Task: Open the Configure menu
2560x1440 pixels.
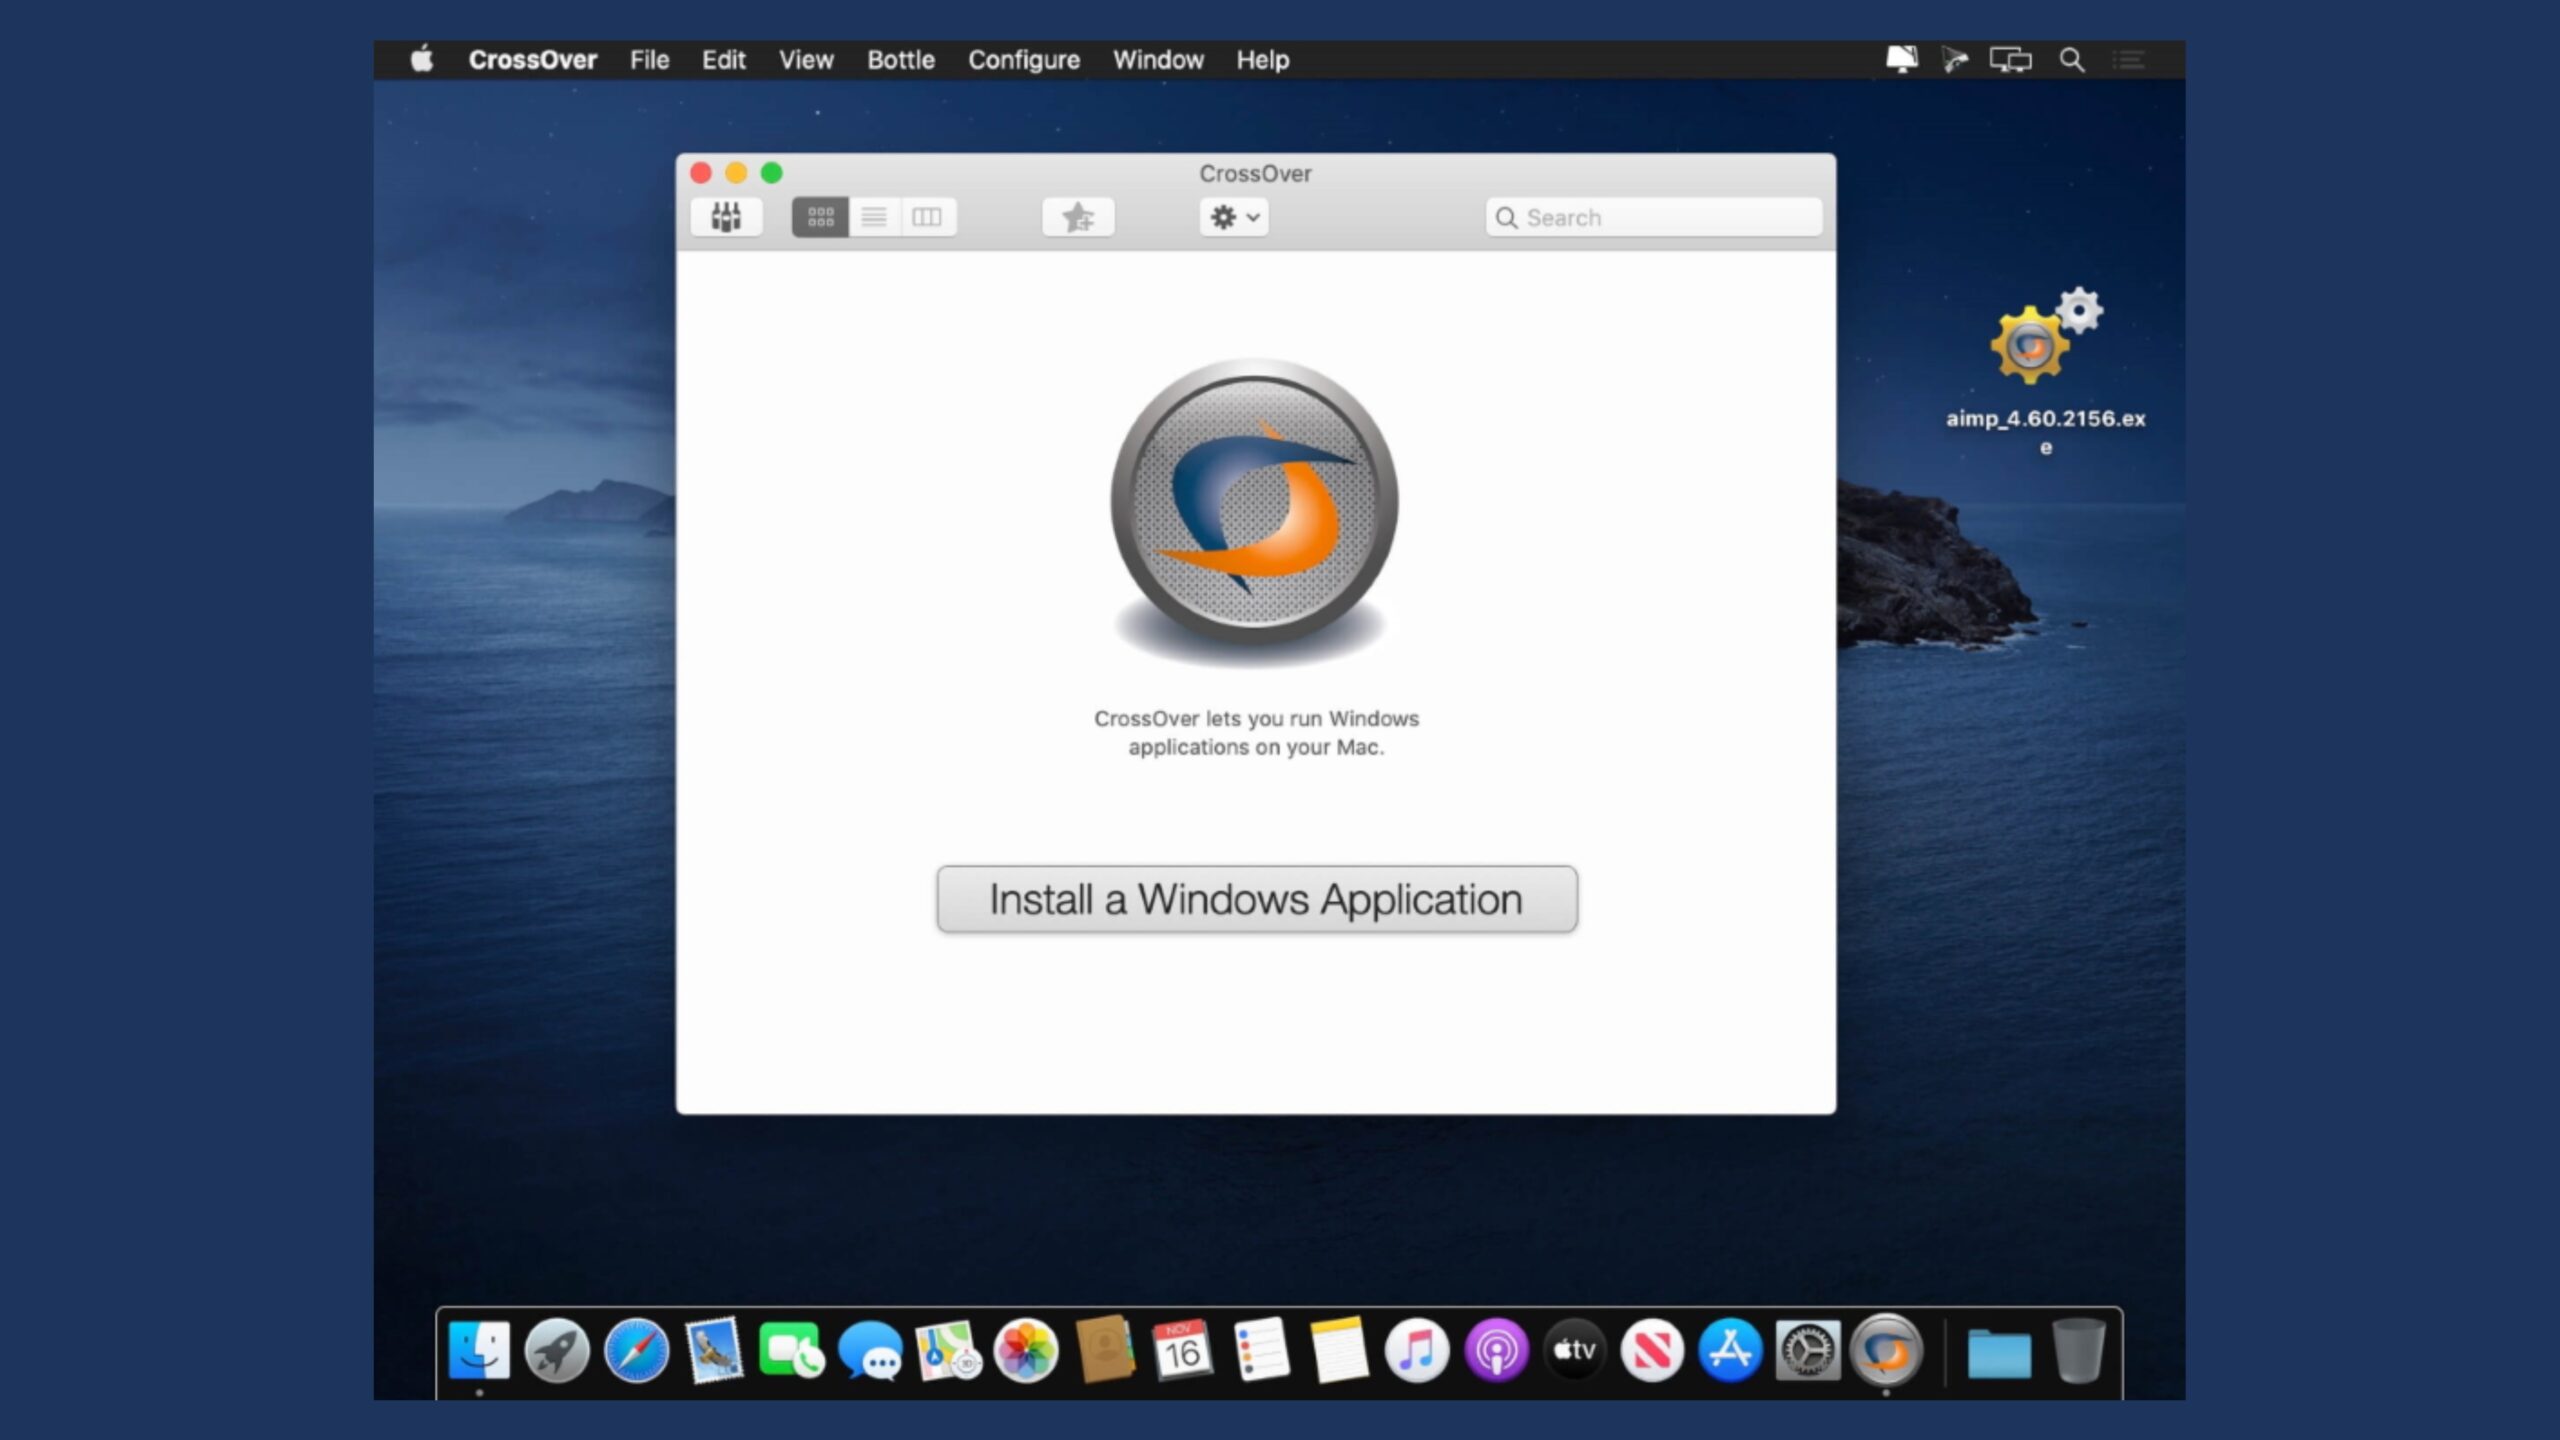Action: click(x=1024, y=60)
